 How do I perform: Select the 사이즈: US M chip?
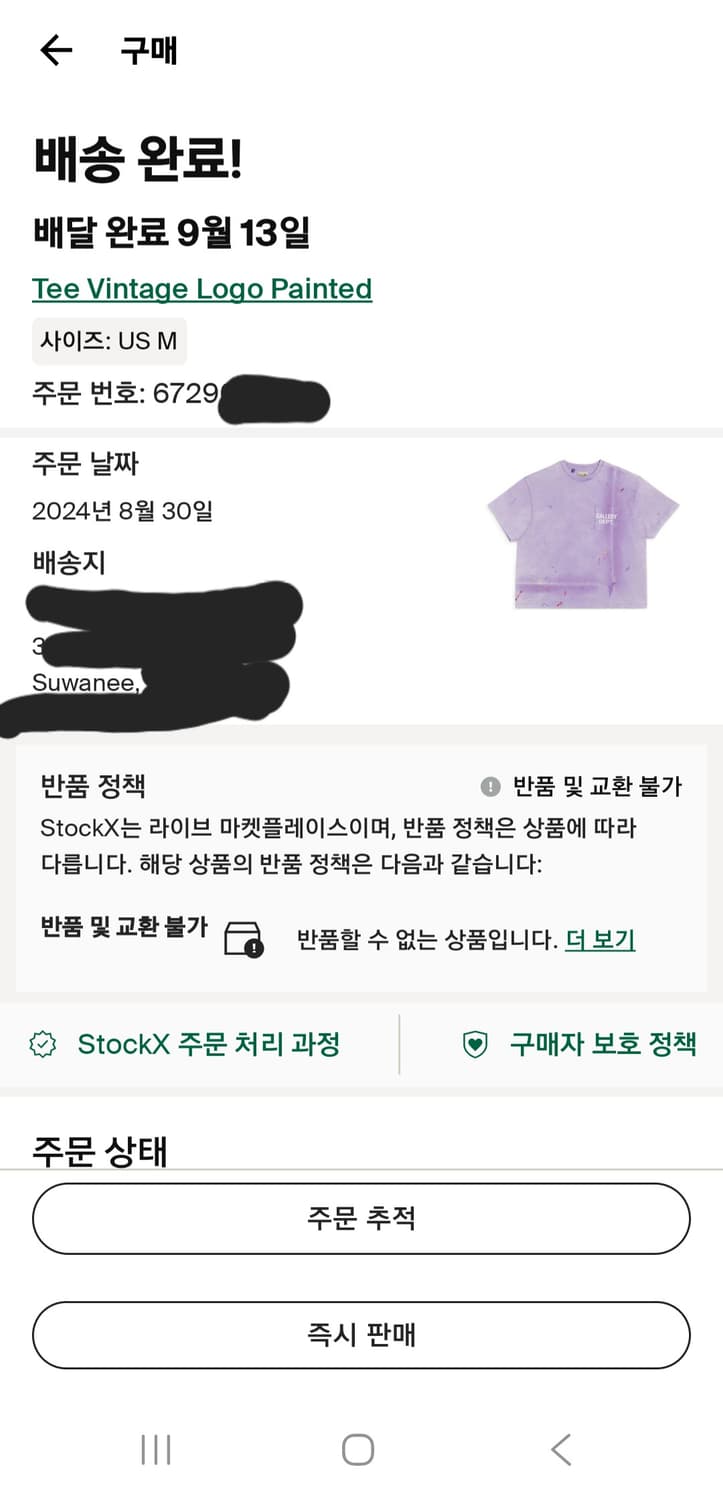coord(109,341)
